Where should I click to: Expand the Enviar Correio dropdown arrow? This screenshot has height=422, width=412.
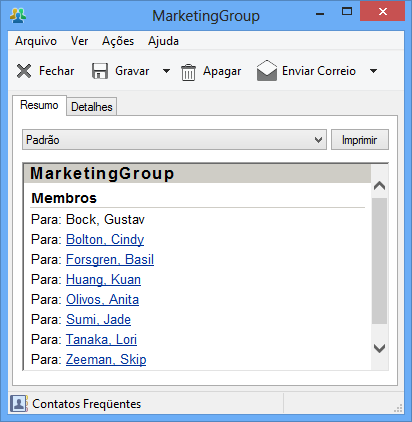pyautogui.click(x=374, y=71)
